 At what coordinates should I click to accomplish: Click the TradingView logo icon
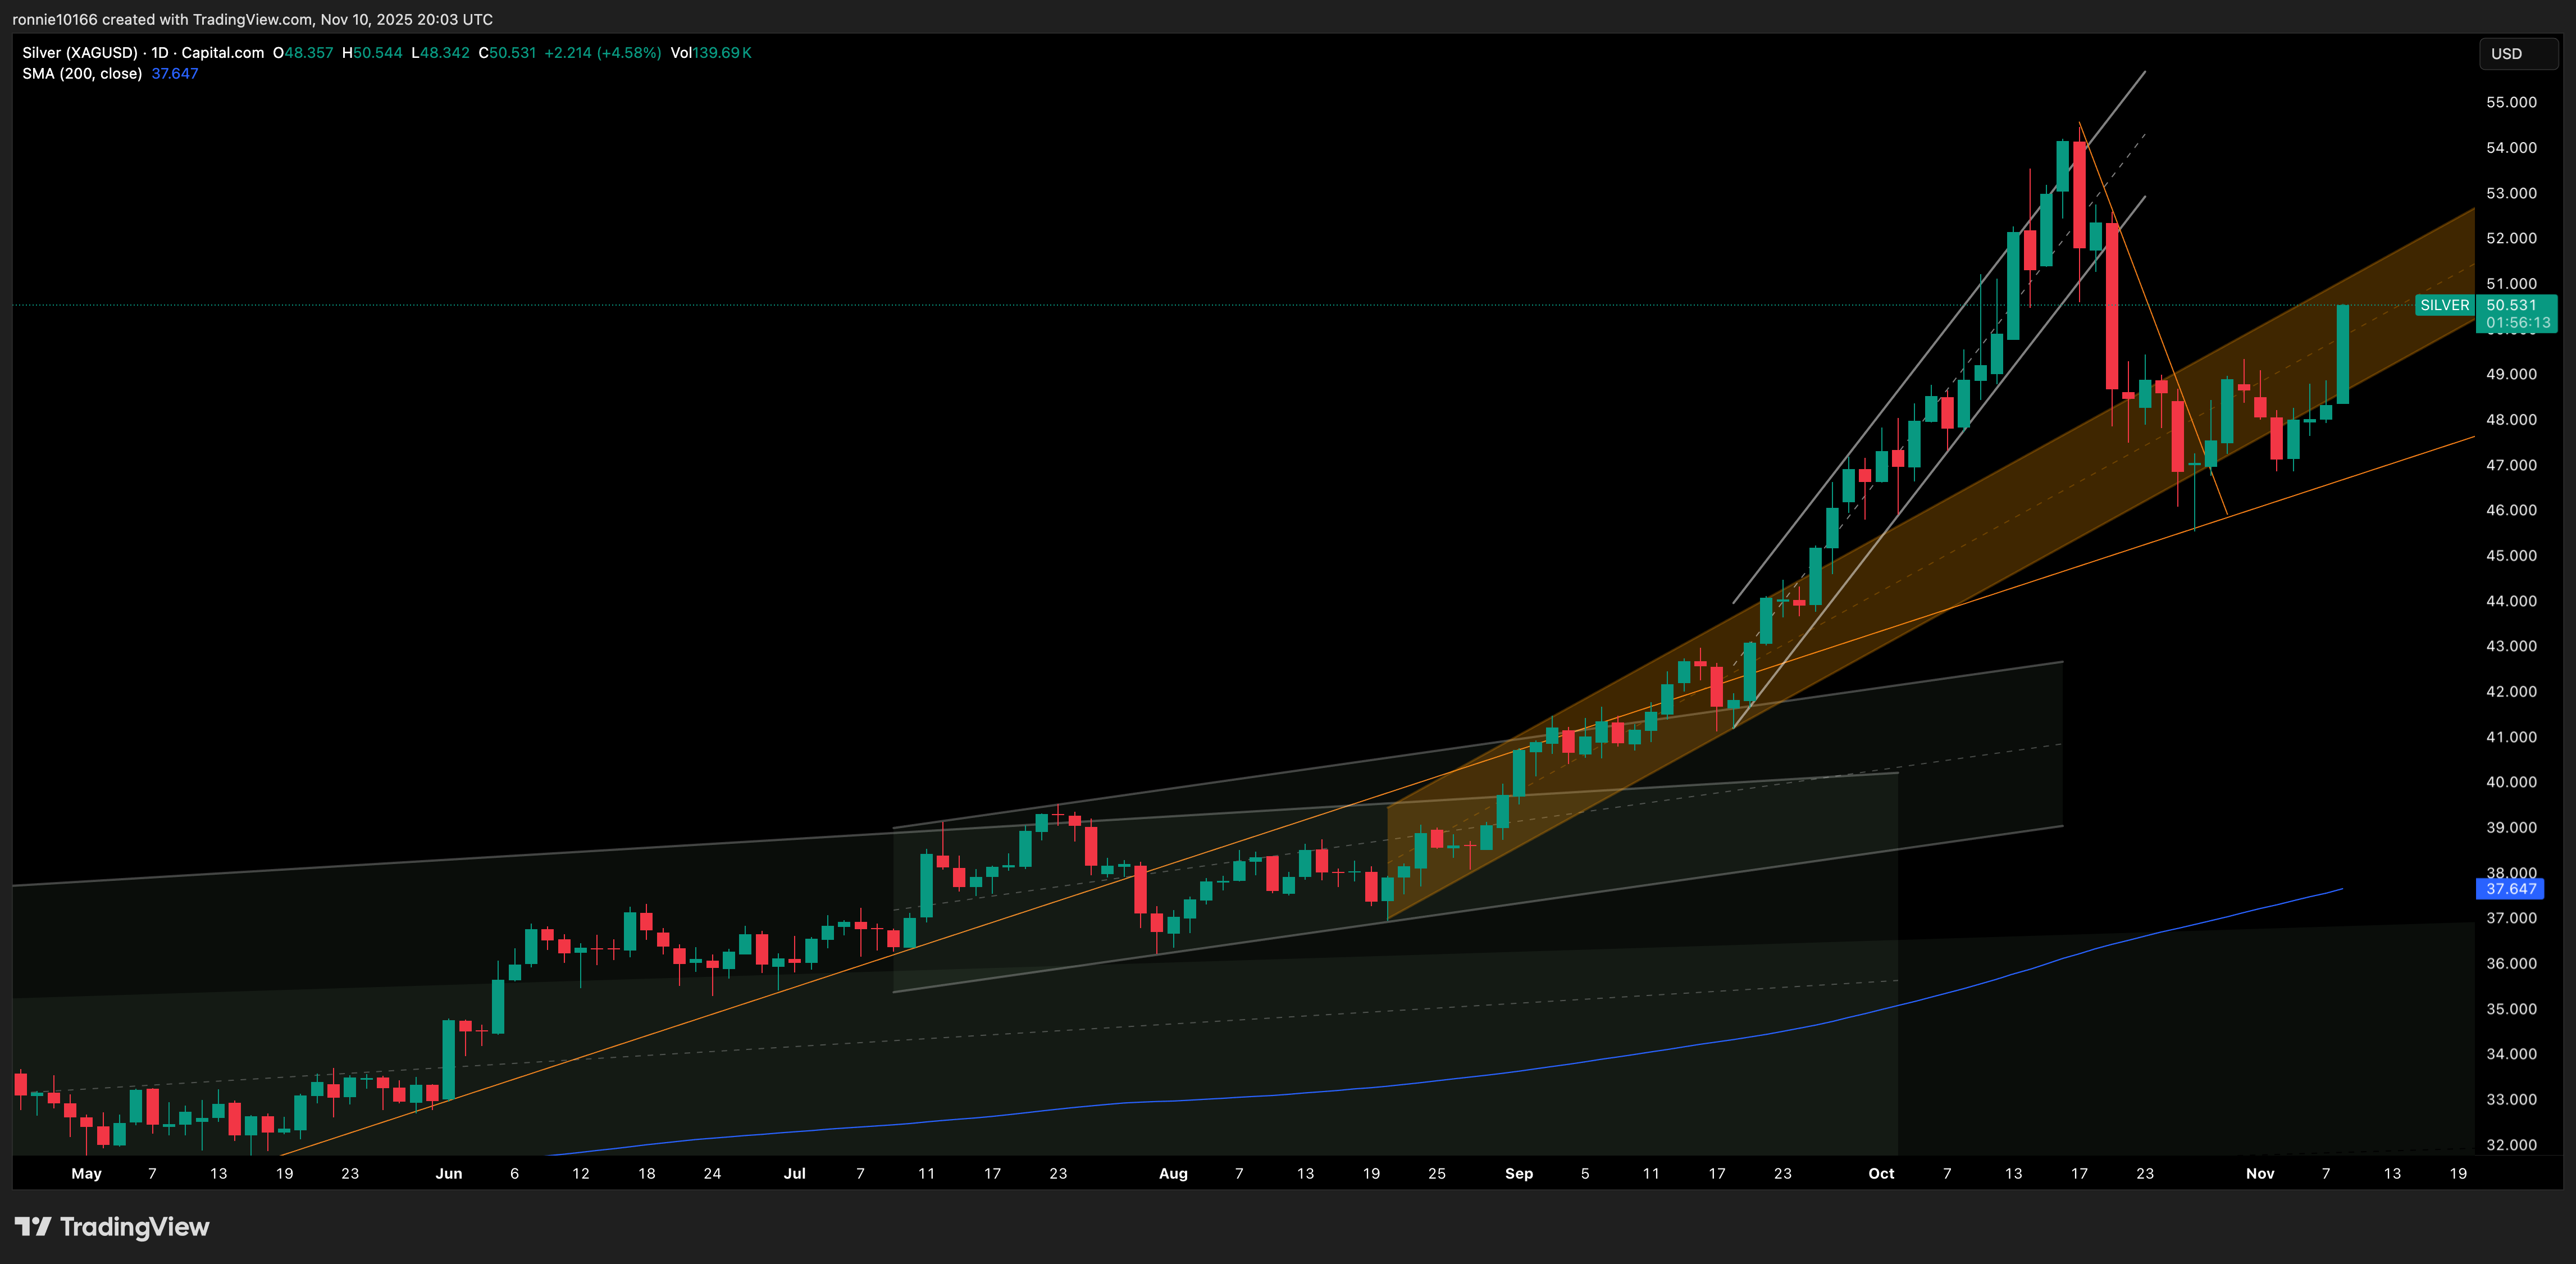coord(32,1226)
